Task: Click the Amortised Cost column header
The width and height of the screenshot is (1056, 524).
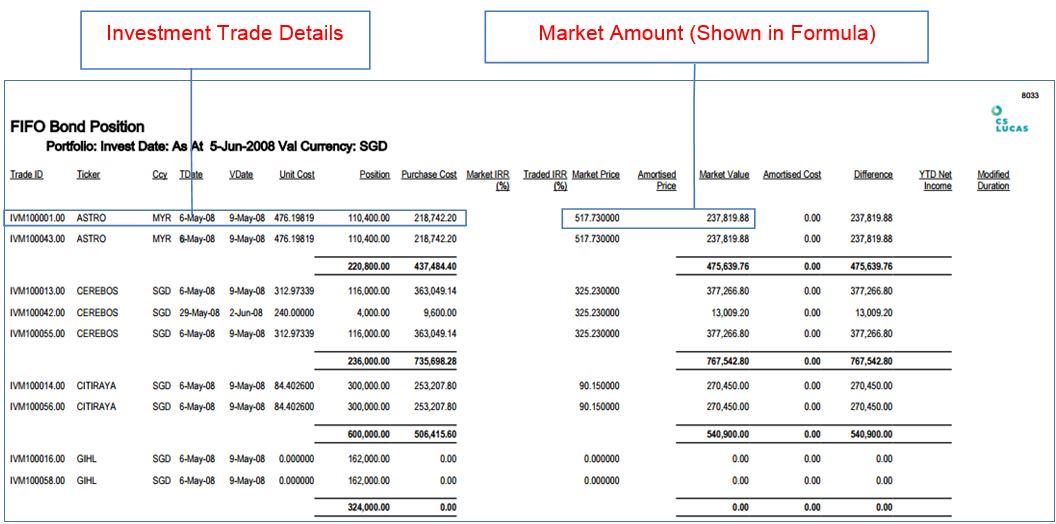Action: (x=792, y=175)
